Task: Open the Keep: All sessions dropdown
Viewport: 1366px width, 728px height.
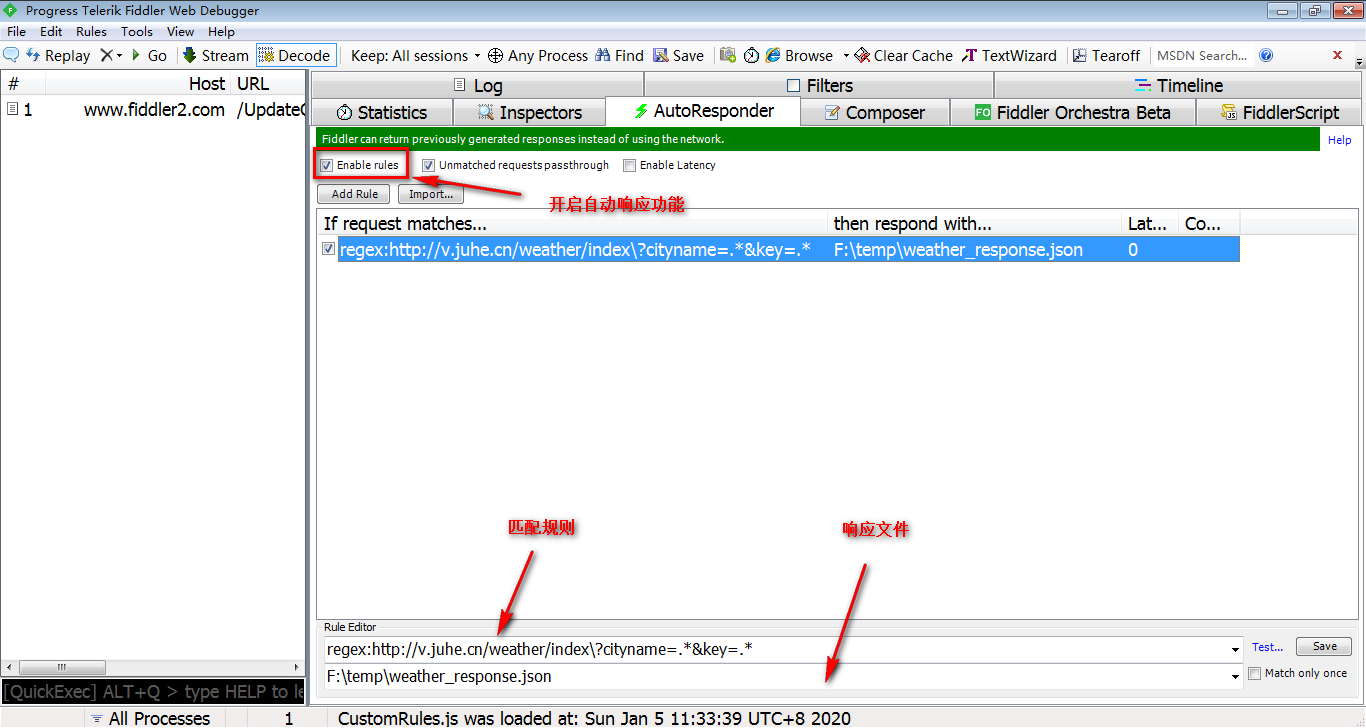Action: pos(415,55)
